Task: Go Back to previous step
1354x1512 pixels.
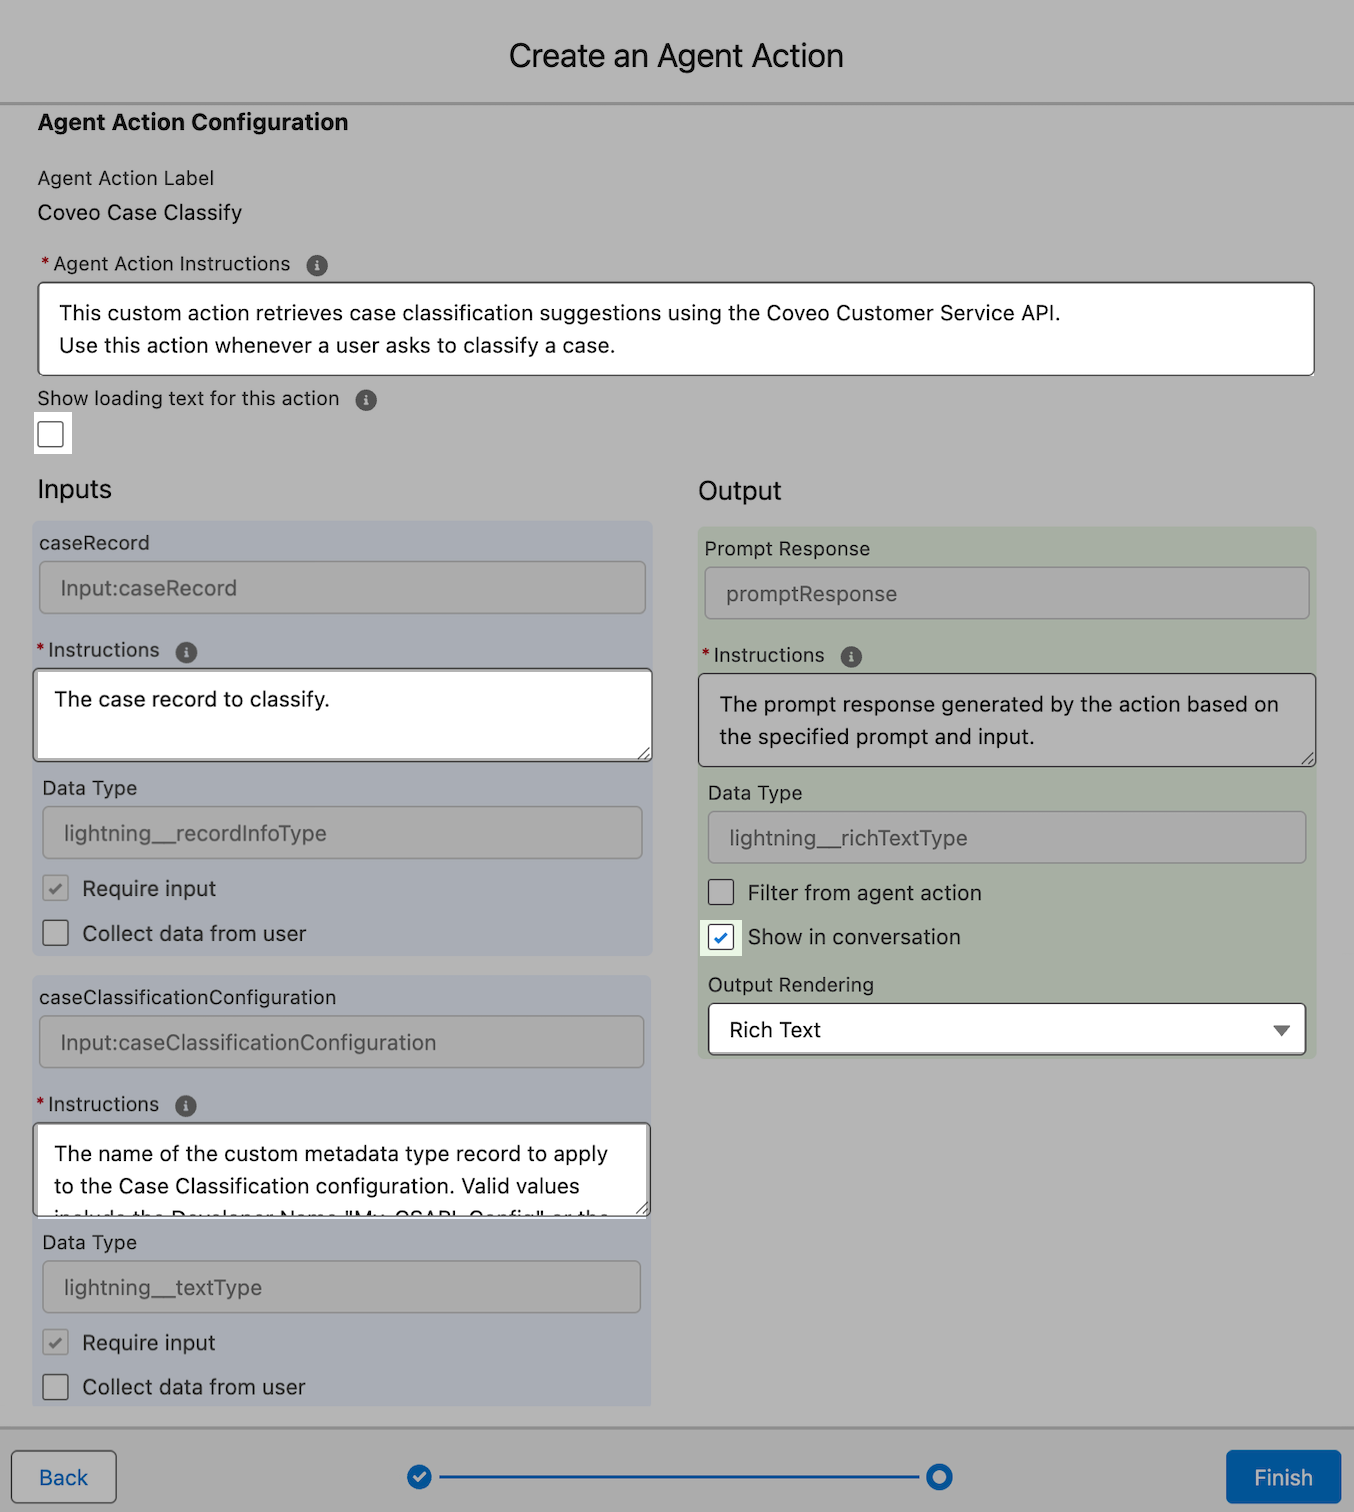Action: pyautogui.click(x=64, y=1477)
